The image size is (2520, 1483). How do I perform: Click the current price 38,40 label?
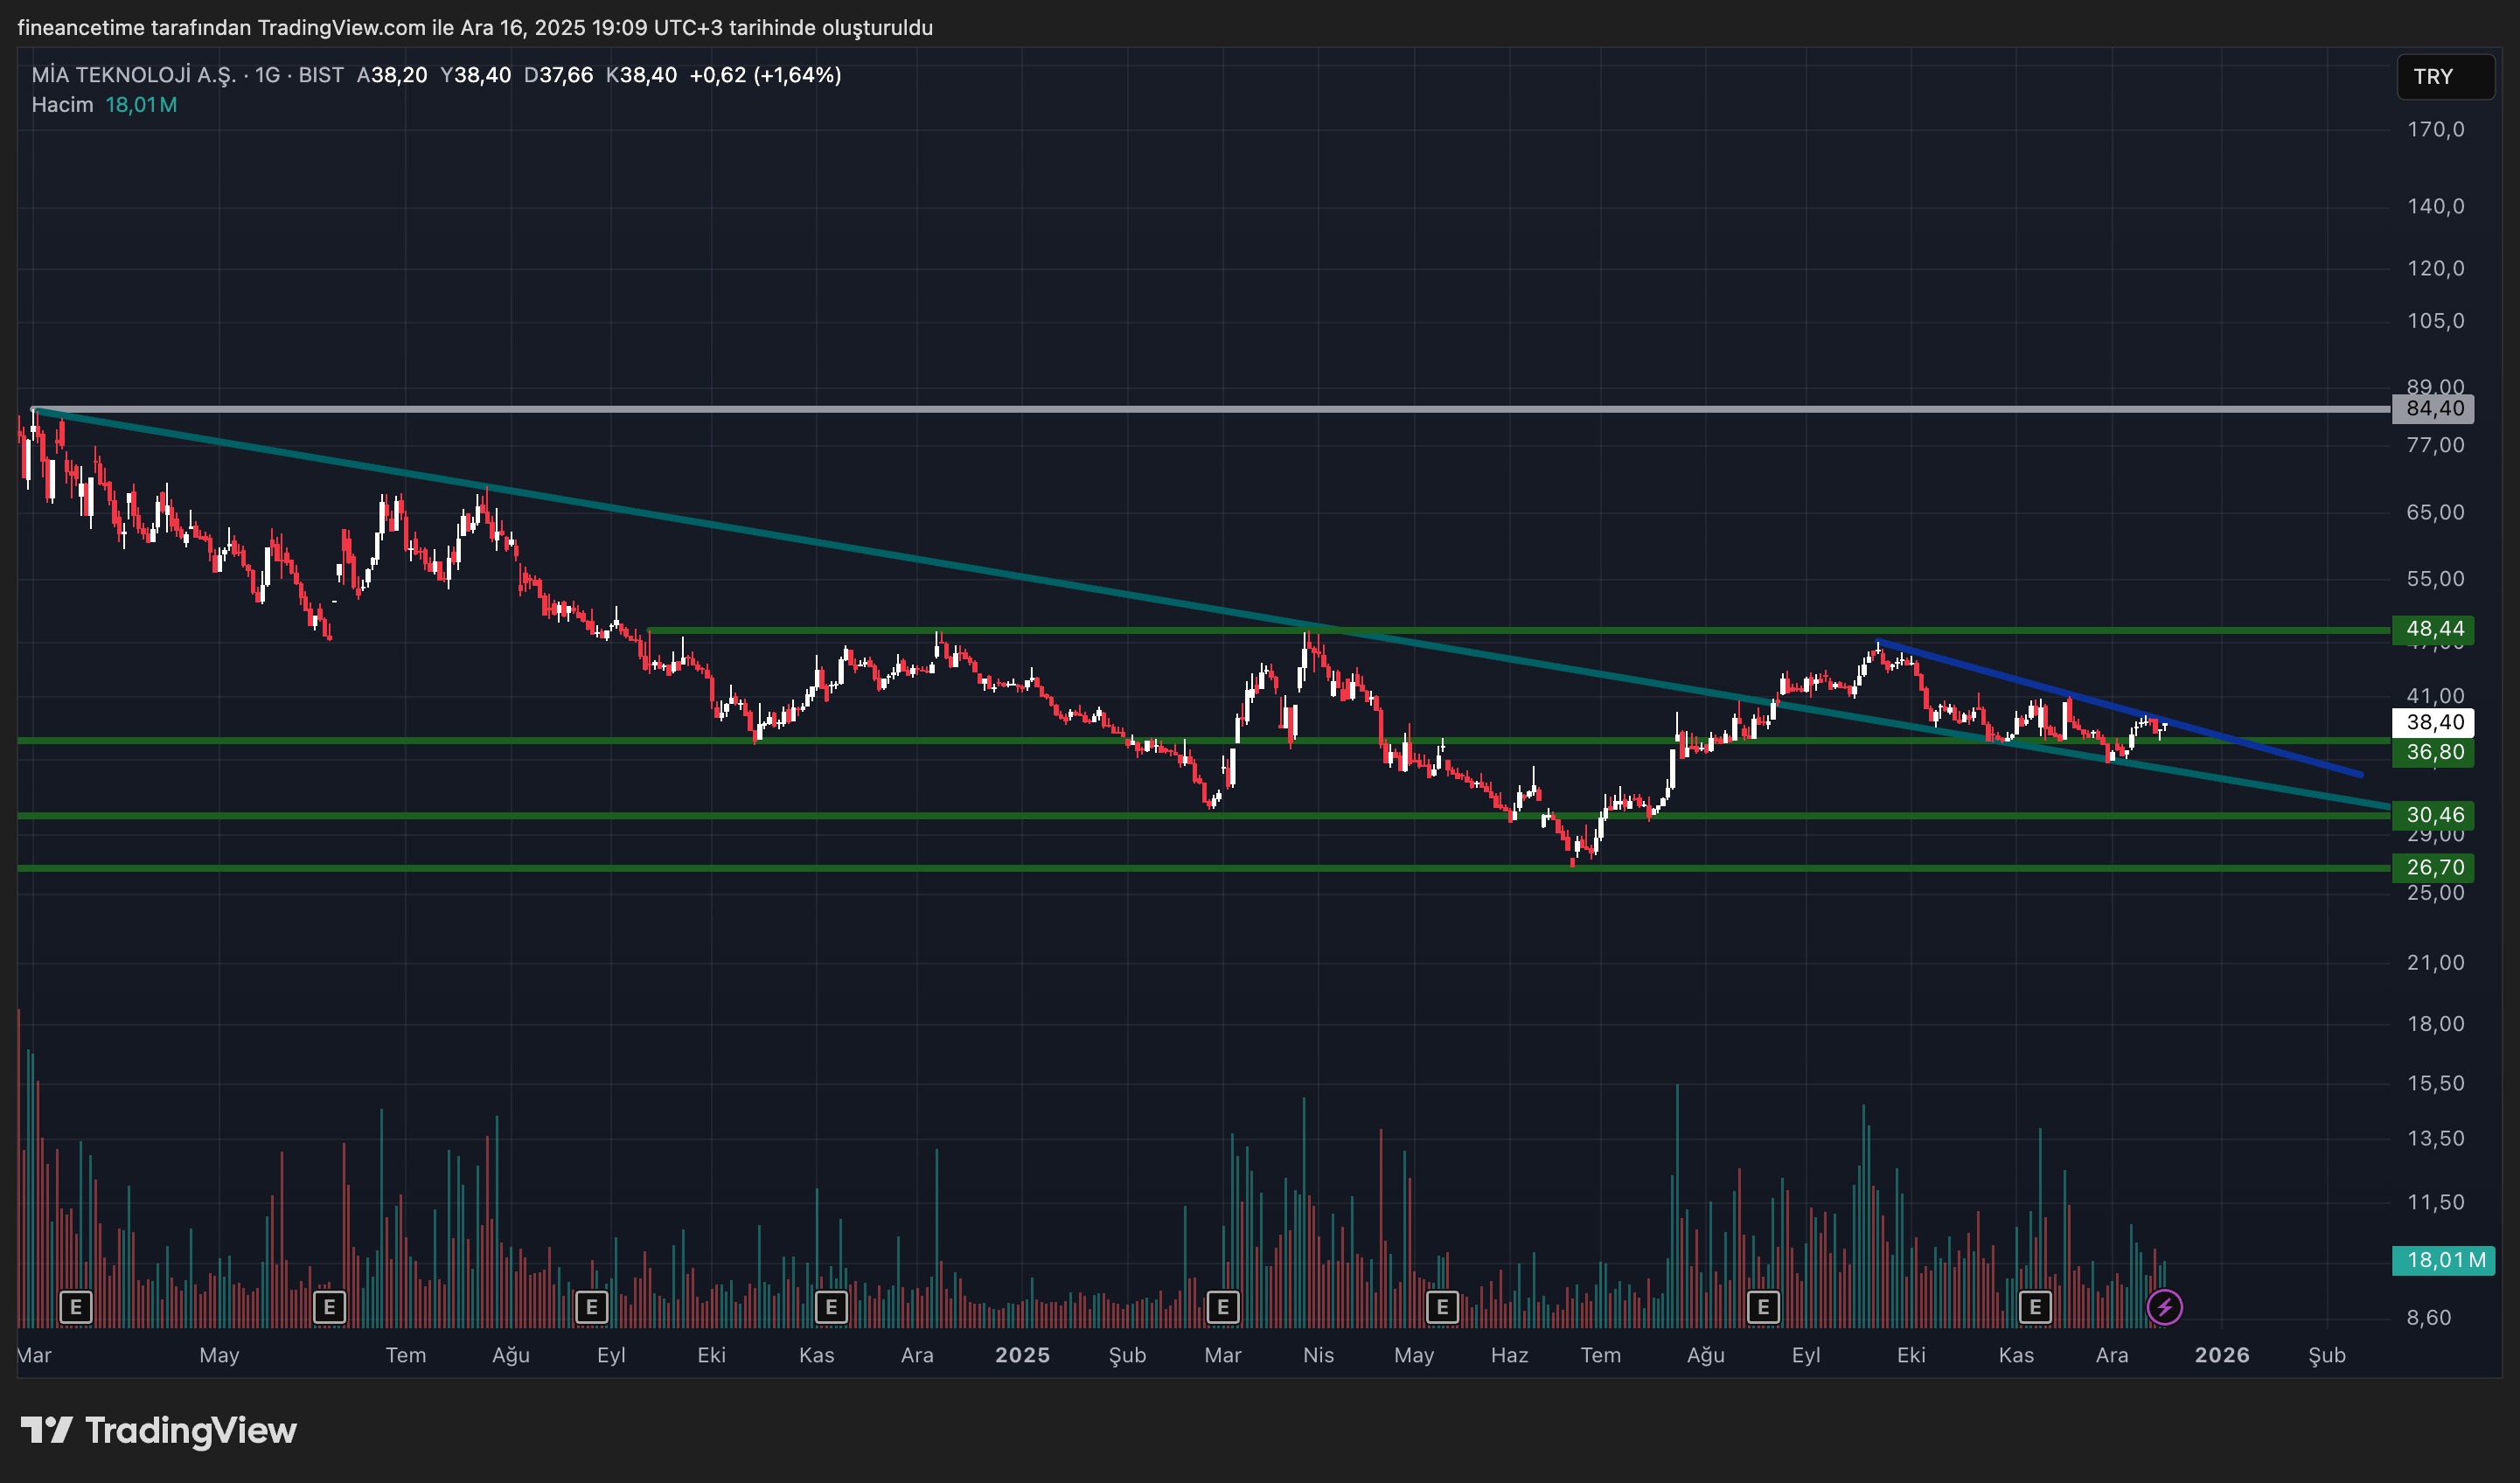click(x=2434, y=722)
